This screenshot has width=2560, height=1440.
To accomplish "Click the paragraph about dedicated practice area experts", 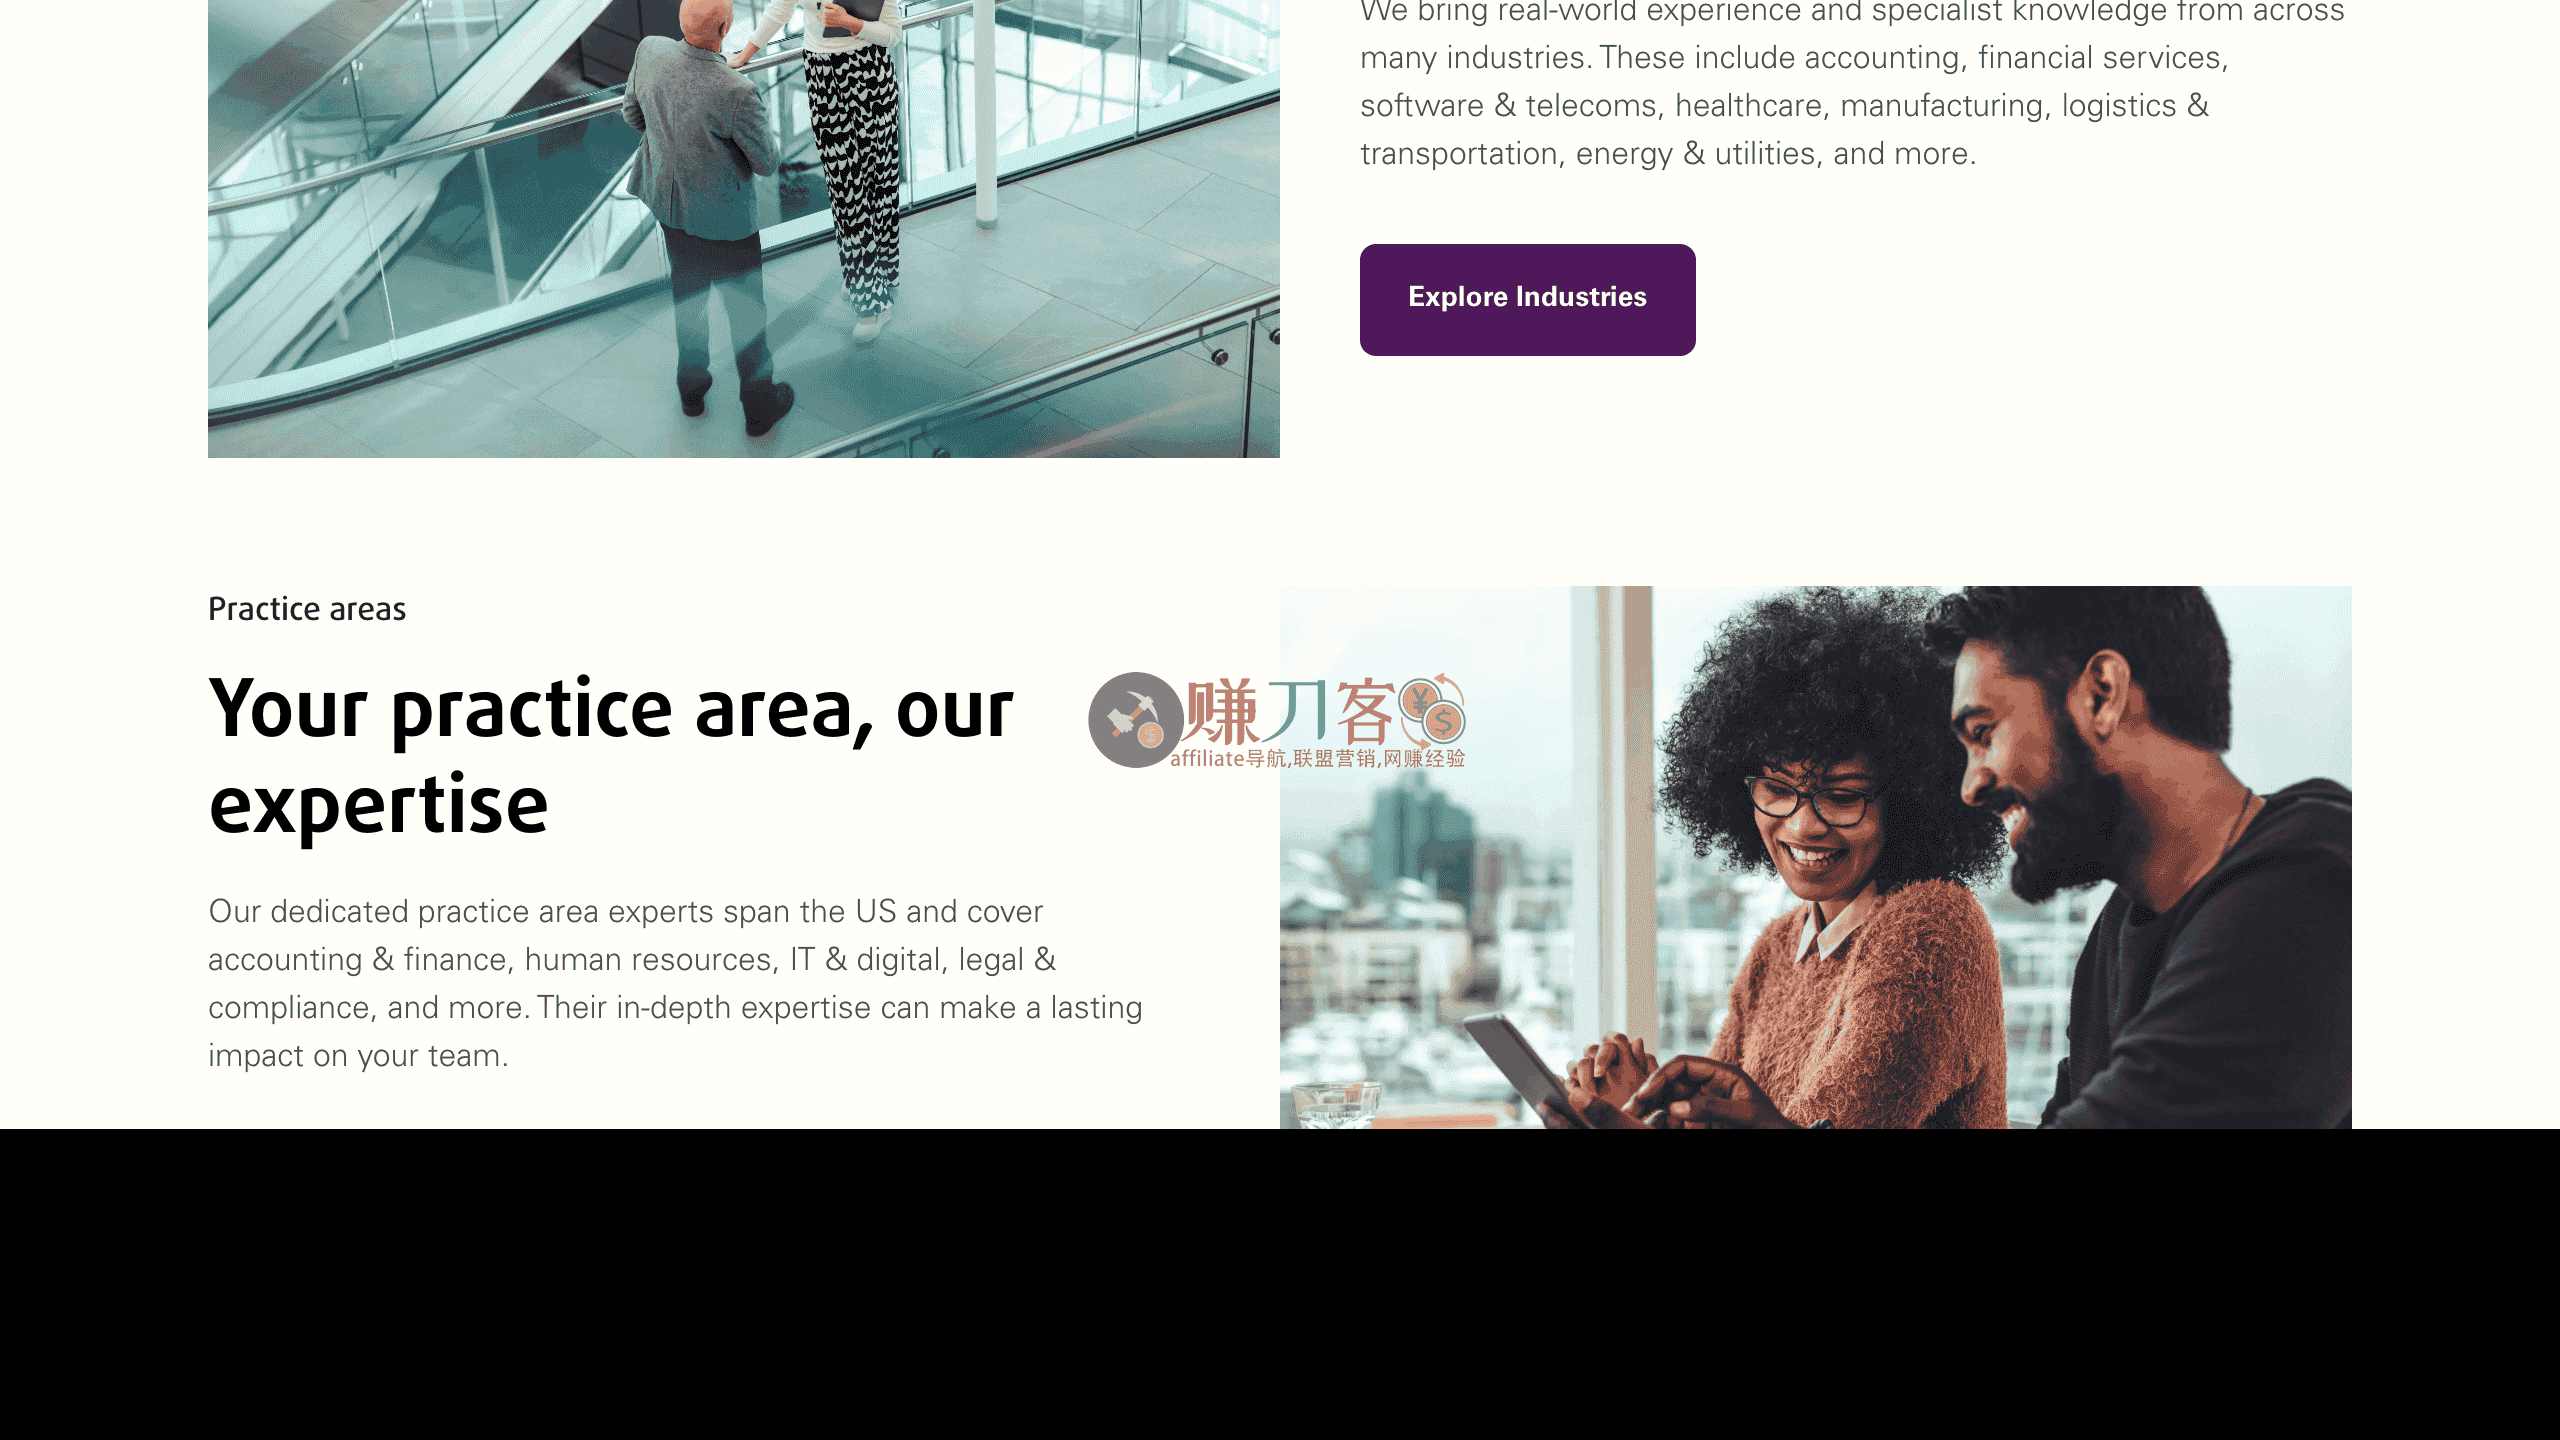I will click(x=675, y=983).
